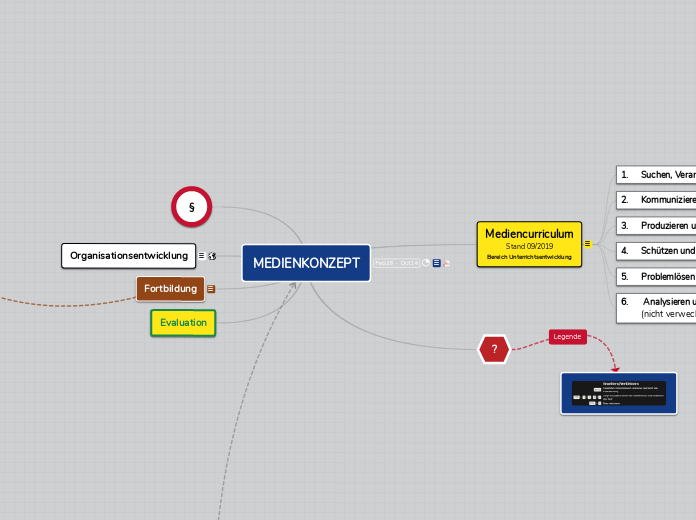Select the yellow Mediencurriculum topic
This screenshot has width=696, height=520.
pyautogui.click(x=529, y=244)
